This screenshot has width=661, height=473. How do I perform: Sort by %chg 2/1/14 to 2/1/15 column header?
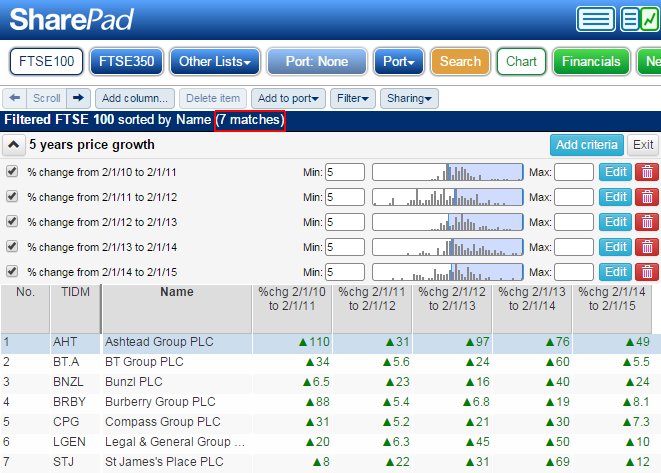[612, 309]
